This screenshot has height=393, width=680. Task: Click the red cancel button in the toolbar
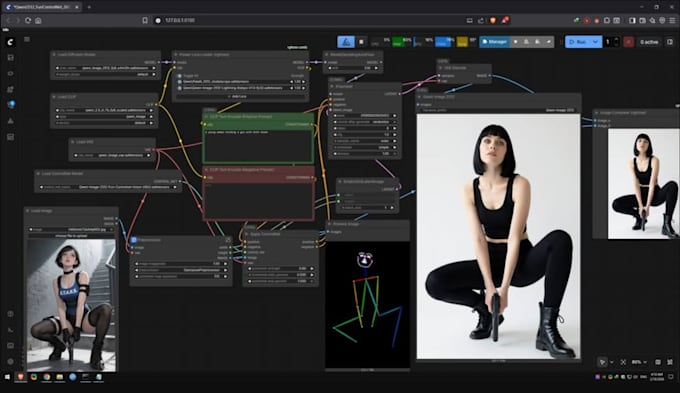tap(628, 42)
